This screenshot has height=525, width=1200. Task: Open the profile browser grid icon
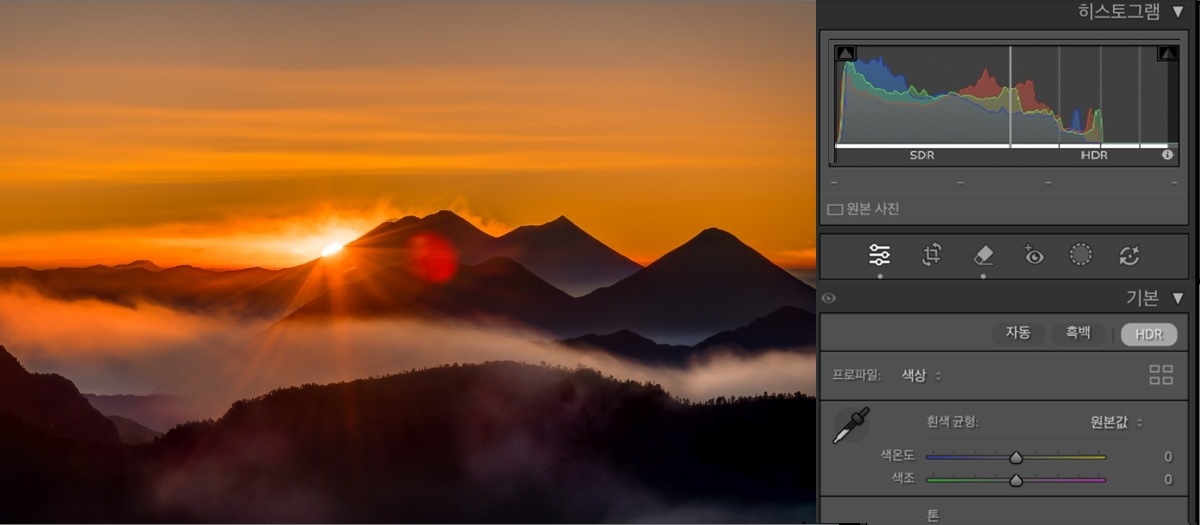point(1161,375)
